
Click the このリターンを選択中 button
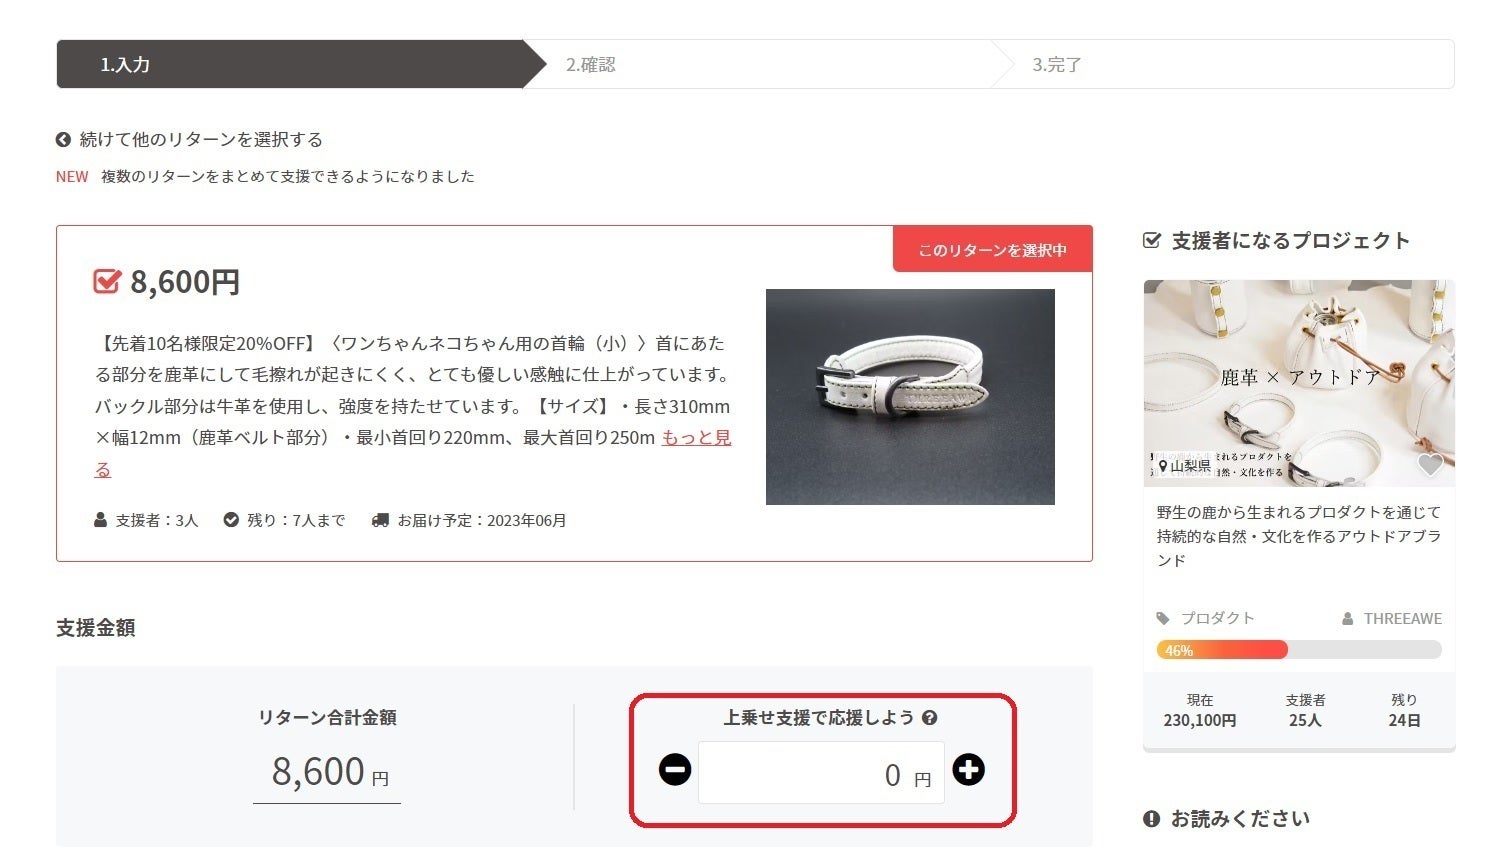pyautogui.click(x=992, y=250)
